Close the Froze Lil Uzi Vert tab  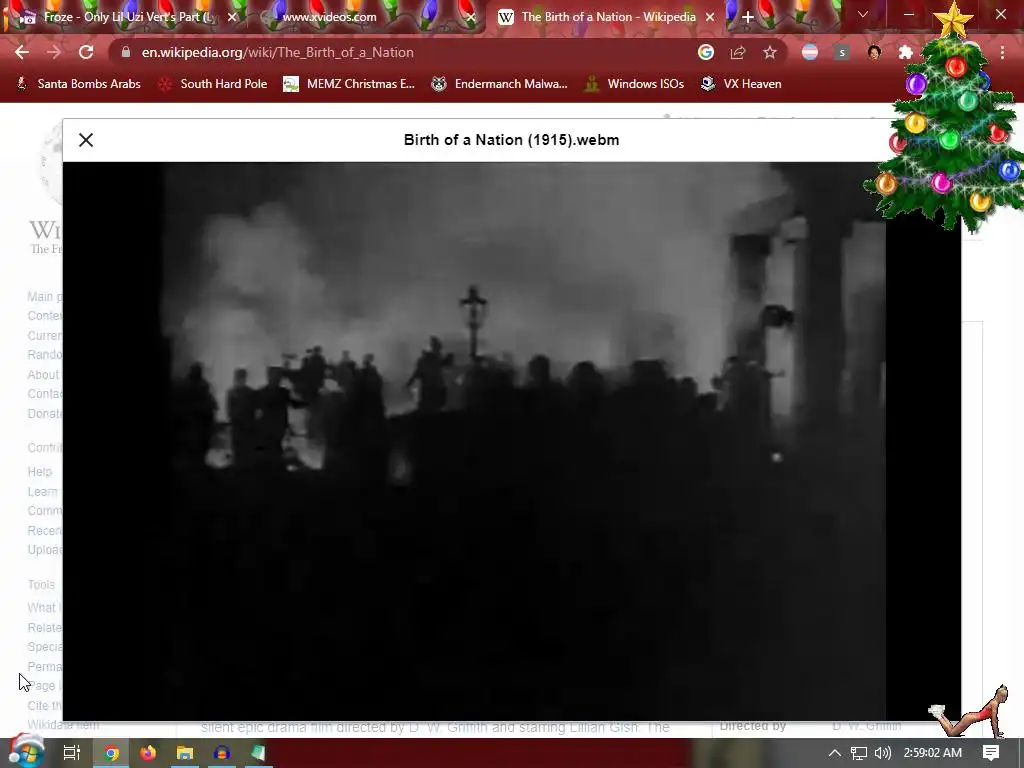[x=232, y=17]
